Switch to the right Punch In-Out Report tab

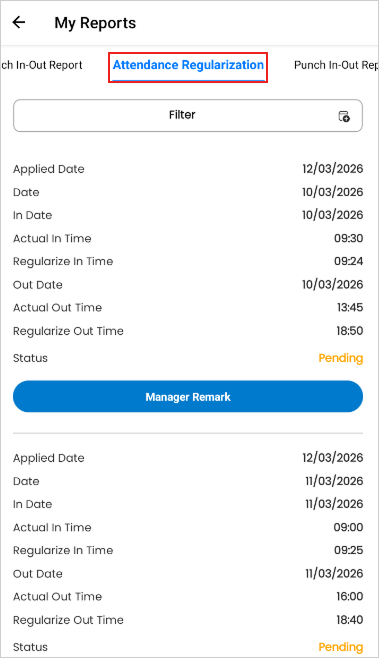(336, 65)
